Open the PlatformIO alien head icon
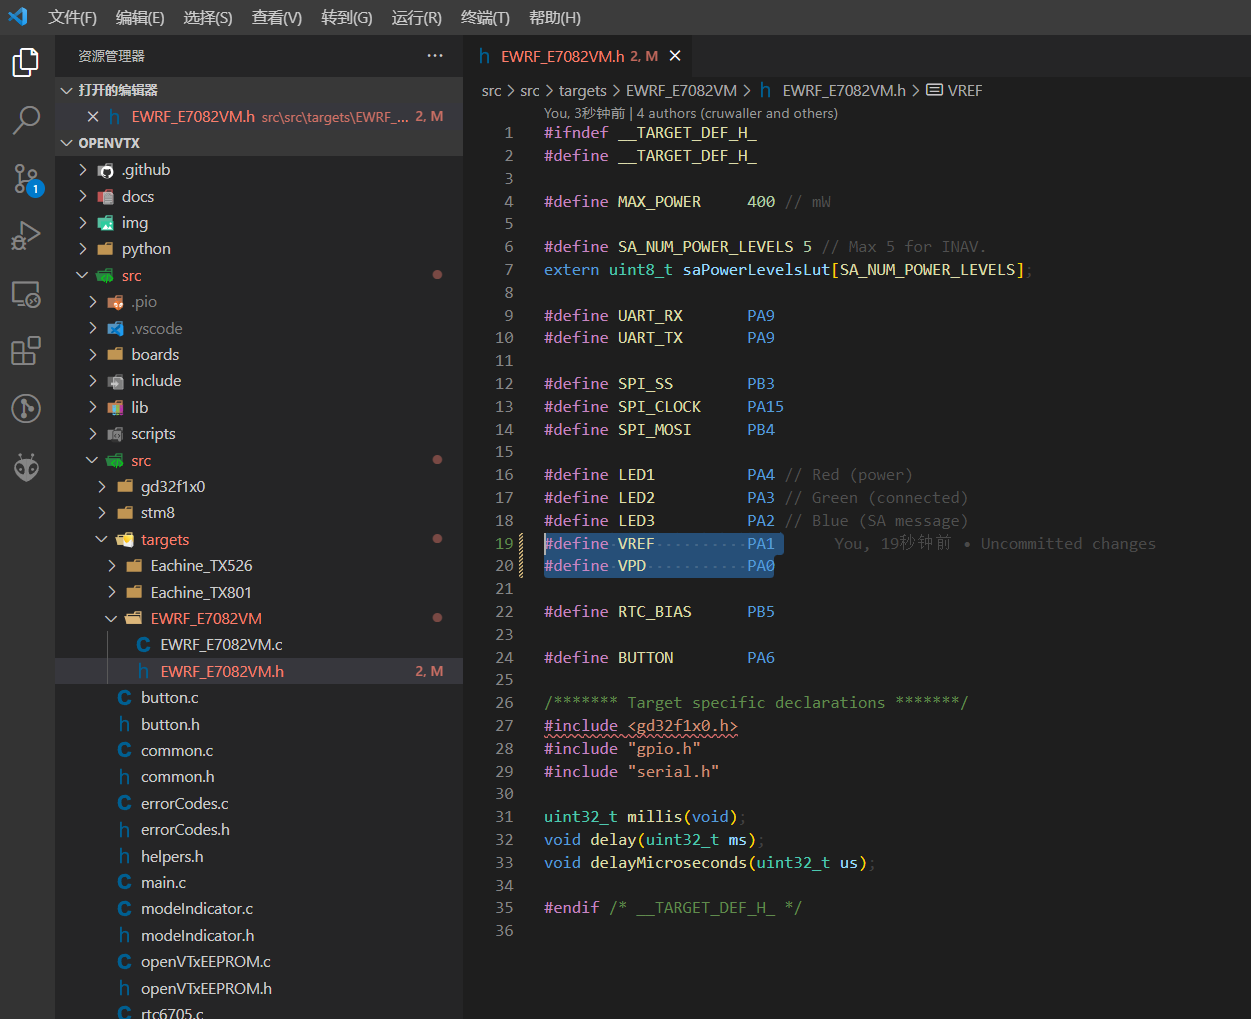Image resolution: width=1251 pixels, height=1019 pixels. [x=26, y=467]
